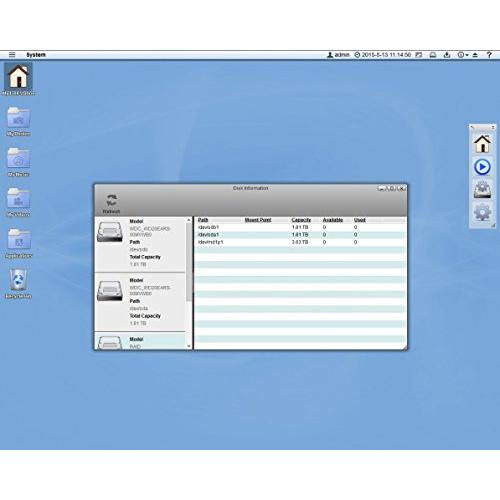The image size is (500, 500).
Task: Open the disk-with-gear icon in right dock
Action: tap(482, 189)
